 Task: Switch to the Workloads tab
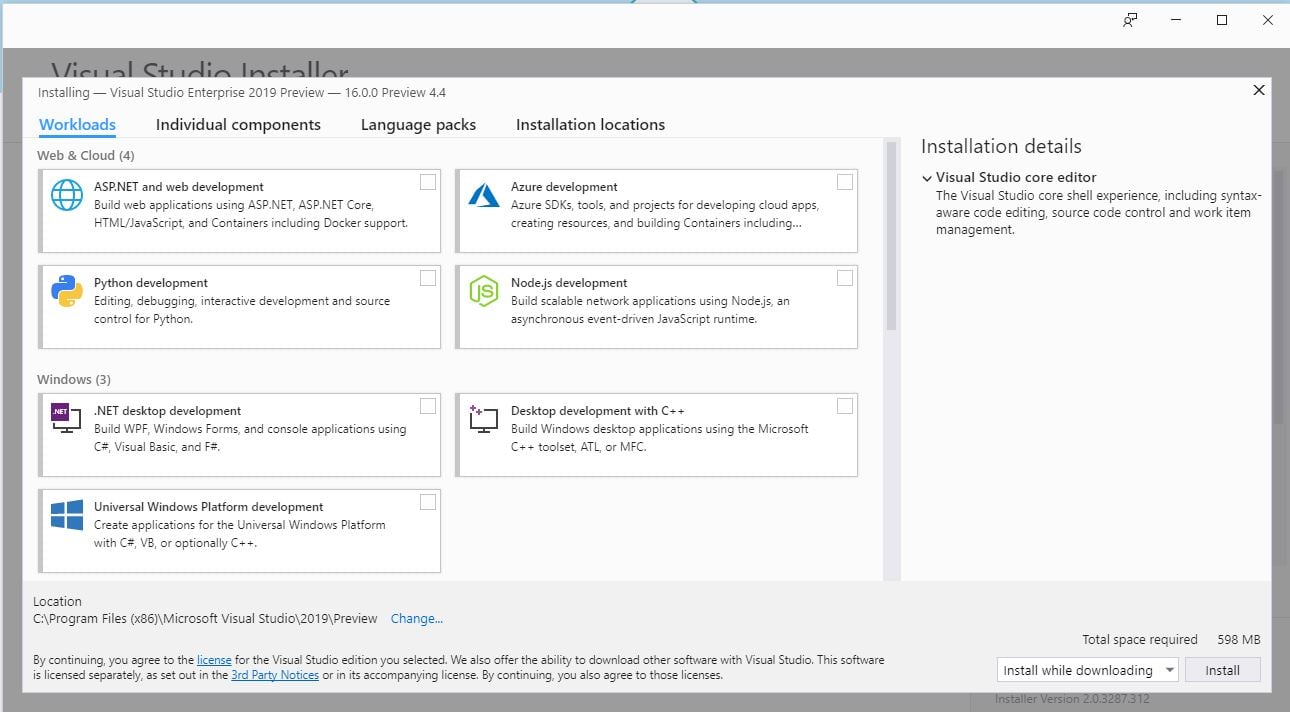click(77, 125)
